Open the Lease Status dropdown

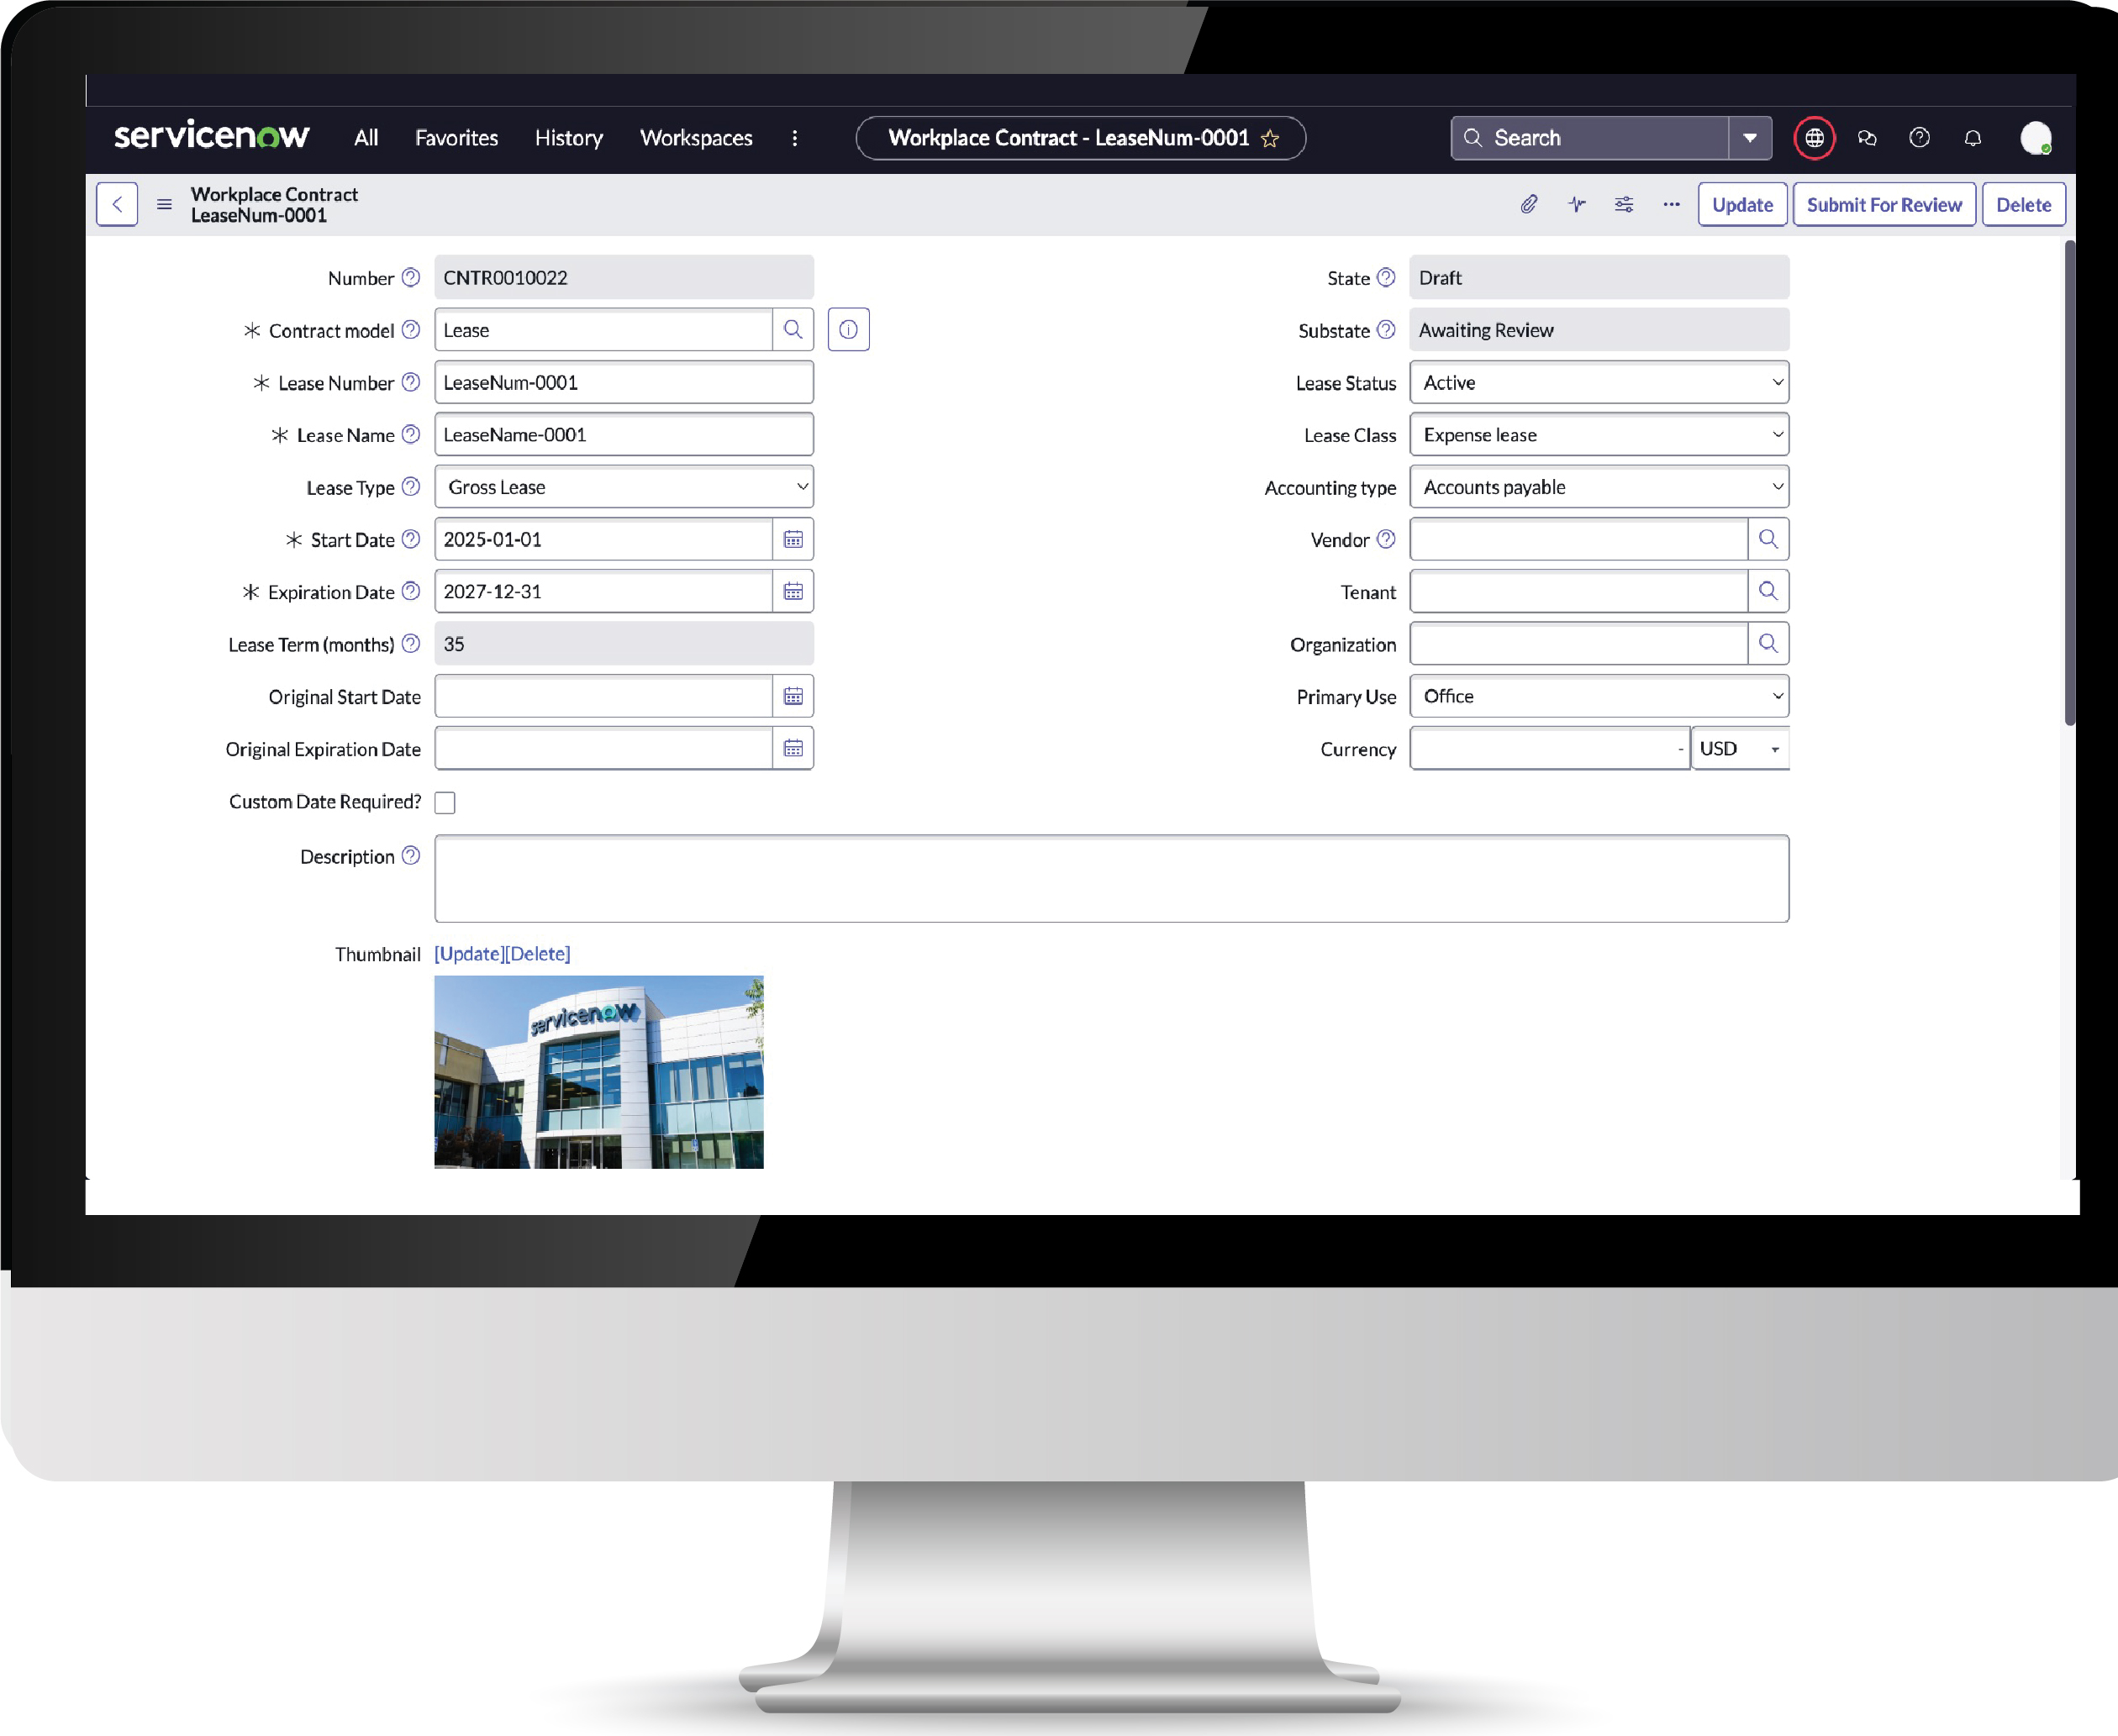point(1598,383)
